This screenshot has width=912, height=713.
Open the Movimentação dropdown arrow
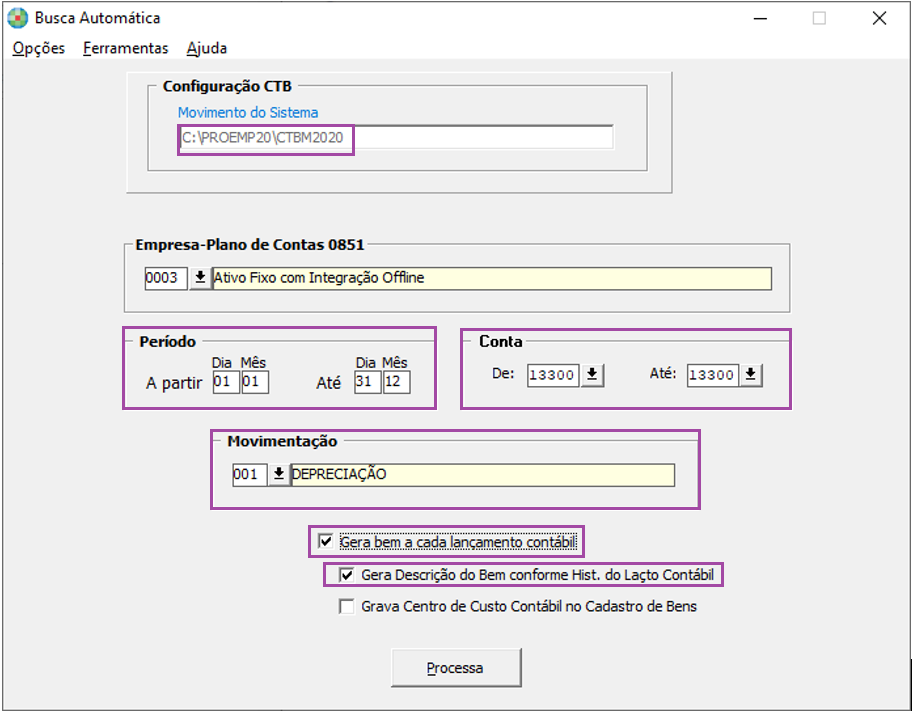coord(279,475)
